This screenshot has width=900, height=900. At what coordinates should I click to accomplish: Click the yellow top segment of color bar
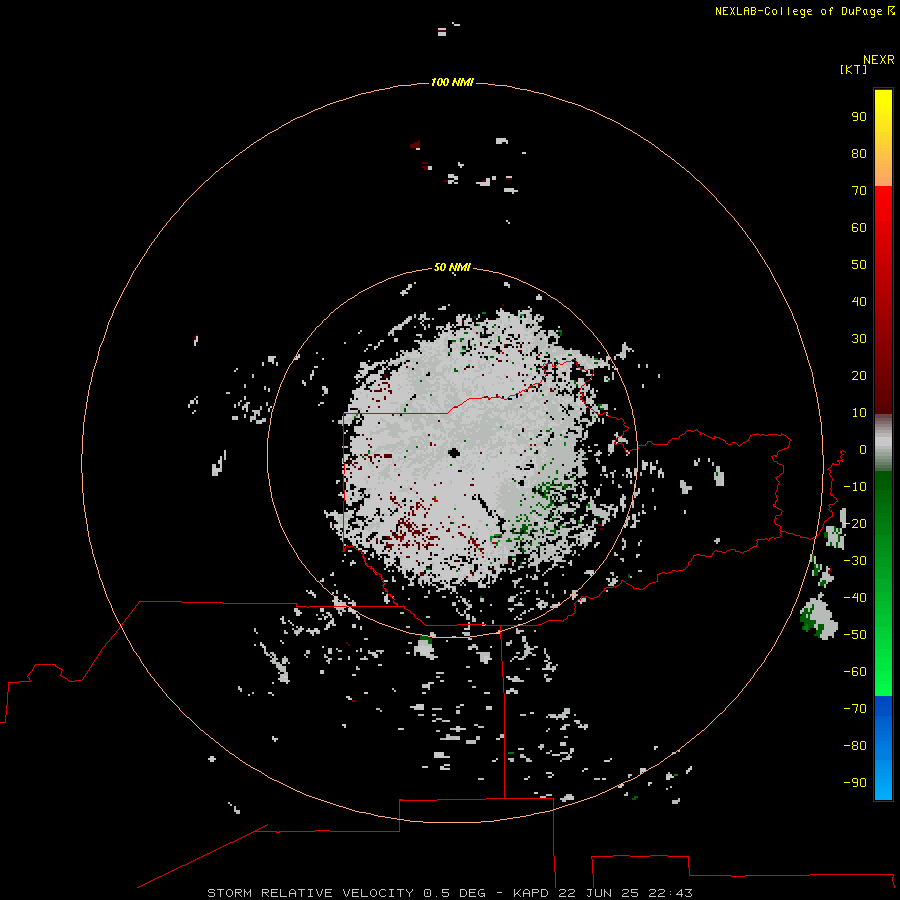pos(883,138)
